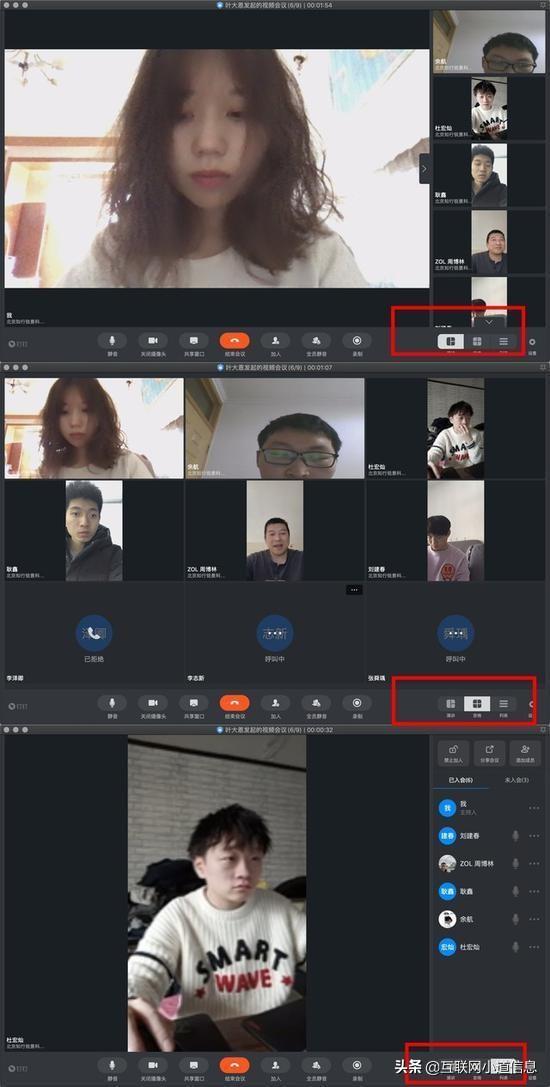
Task: Click Add participant in the 00:01:54 window
Action: 275,341
